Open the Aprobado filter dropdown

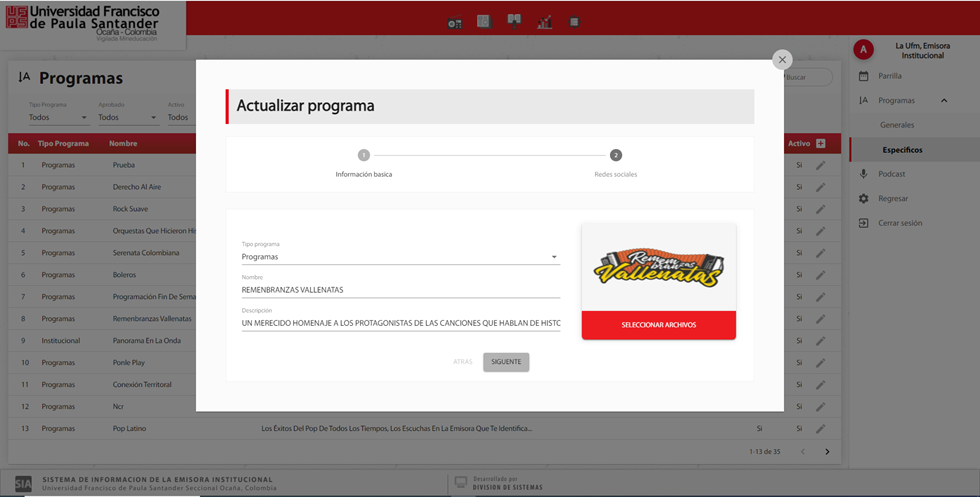[x=127, y=117]
